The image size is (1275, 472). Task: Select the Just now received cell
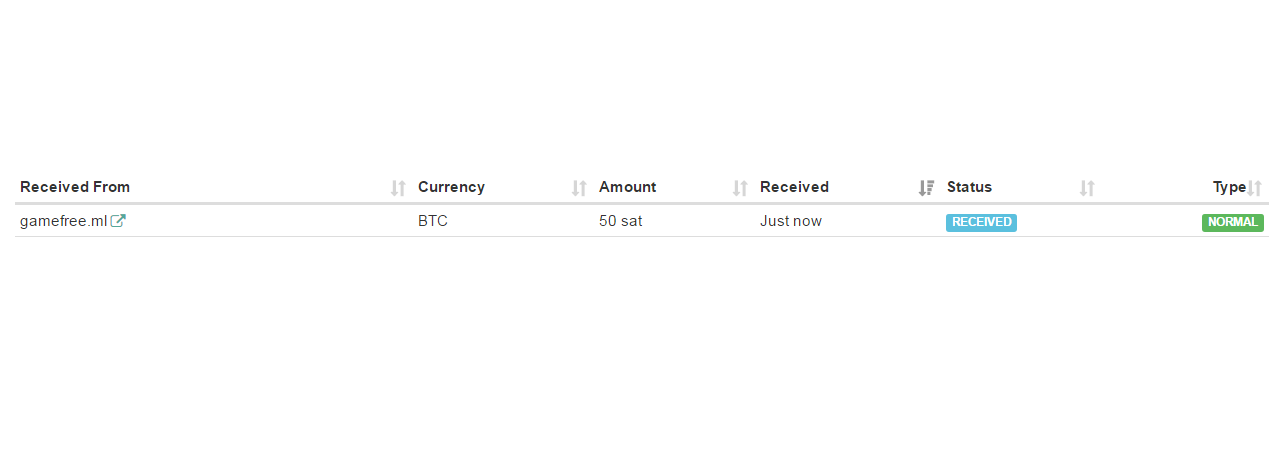click(x=791, y=221)
